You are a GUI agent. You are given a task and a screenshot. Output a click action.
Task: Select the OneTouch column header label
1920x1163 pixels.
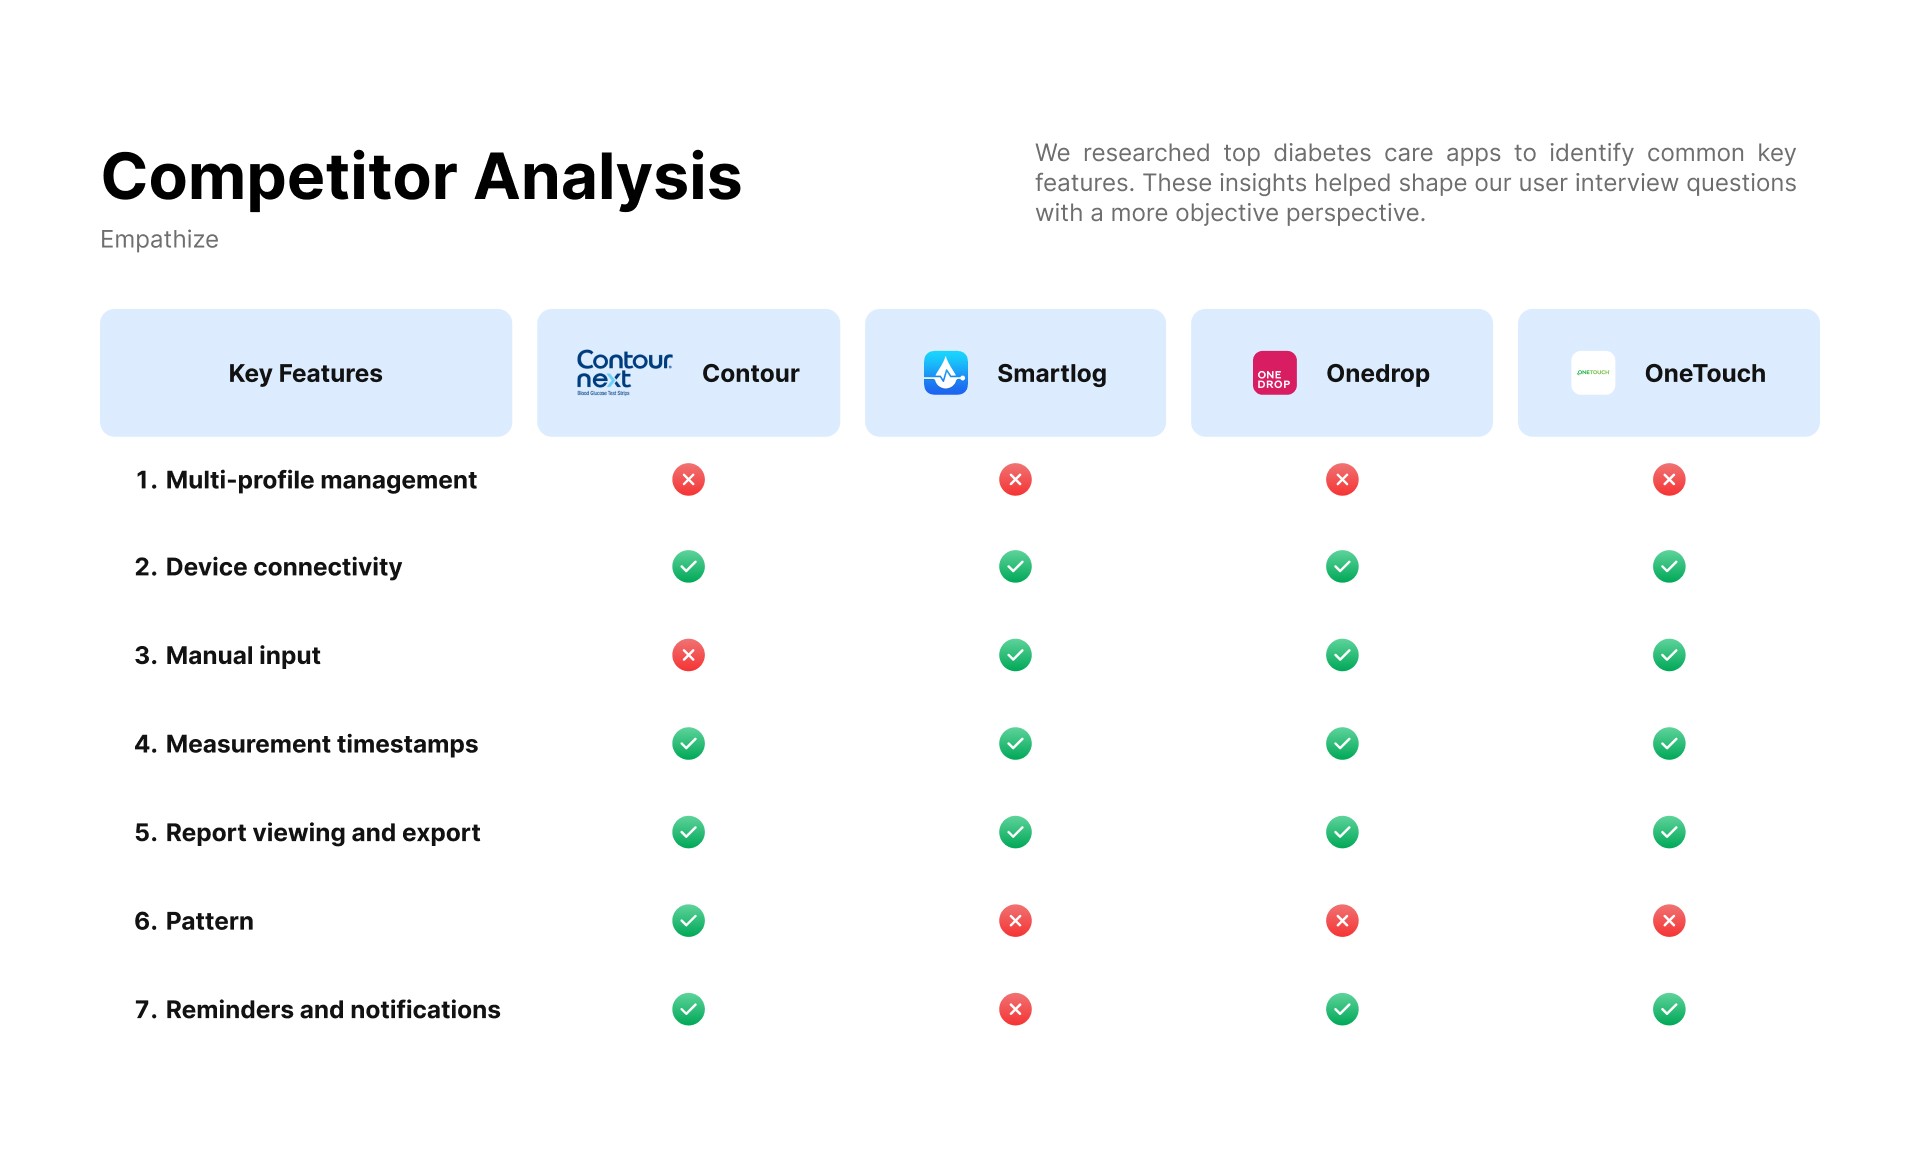pos(1705,373)
